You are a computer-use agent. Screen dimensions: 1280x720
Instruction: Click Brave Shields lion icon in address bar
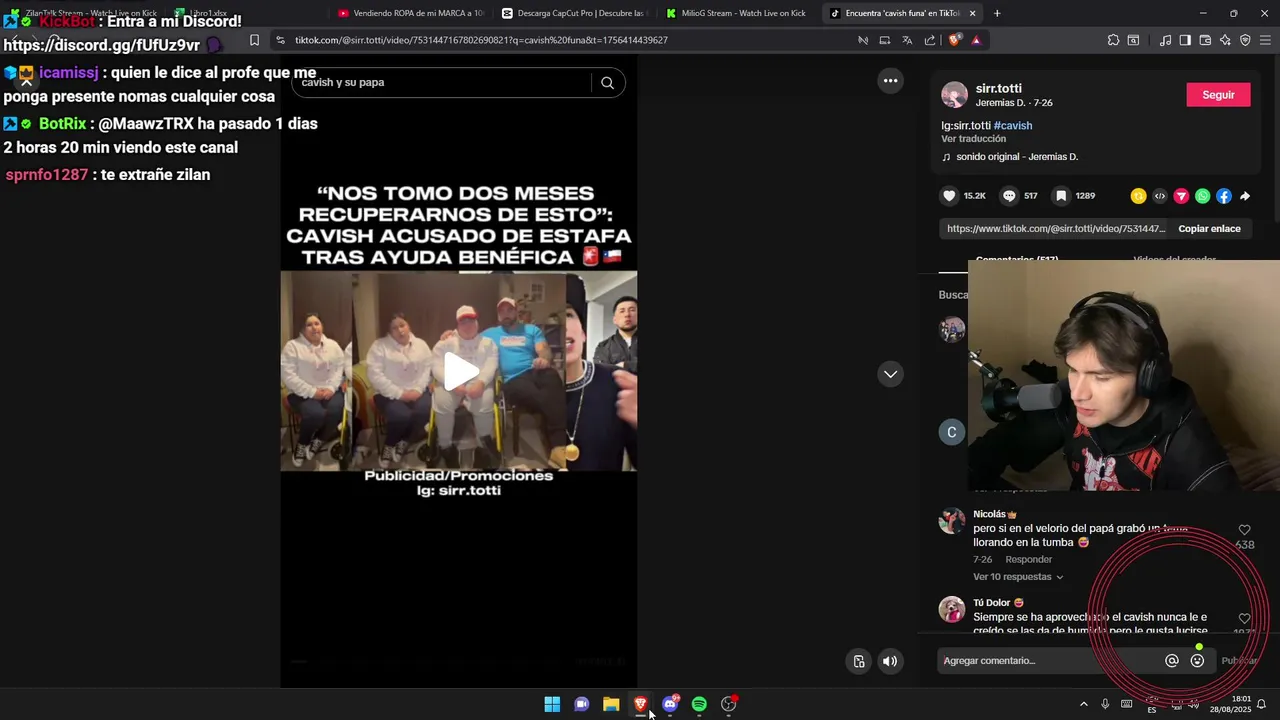[955, 40]
